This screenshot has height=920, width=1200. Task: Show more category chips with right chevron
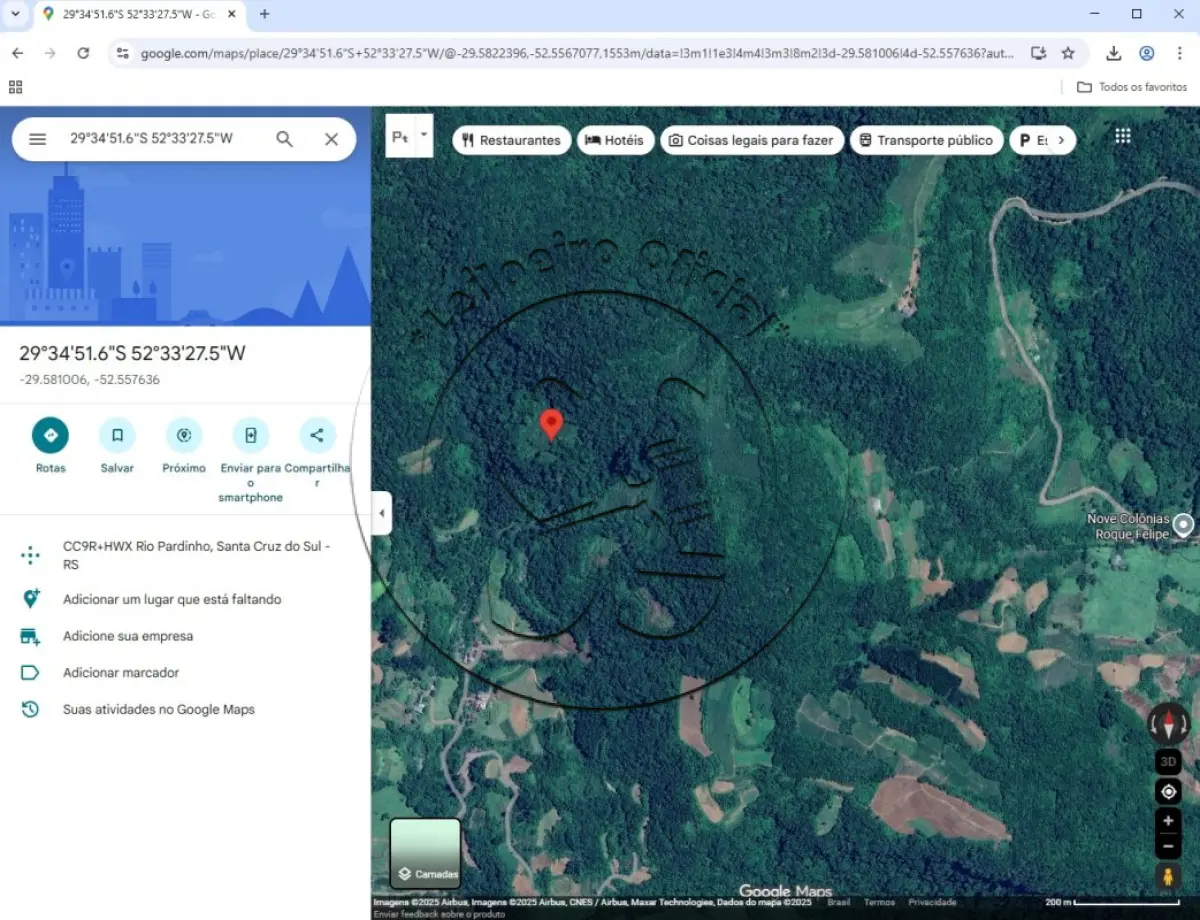[1061, 140]
